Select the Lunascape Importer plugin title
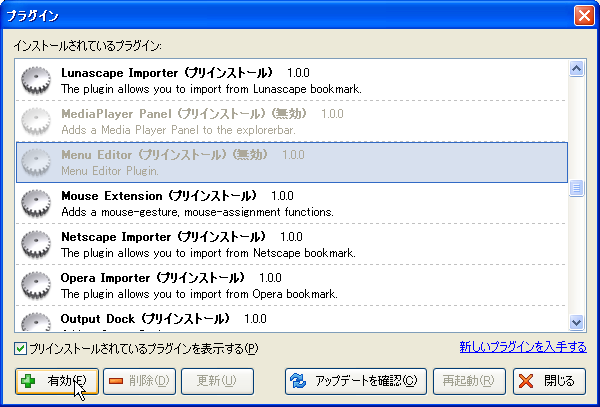Viewport: 600px width, 407px height. 167,73
